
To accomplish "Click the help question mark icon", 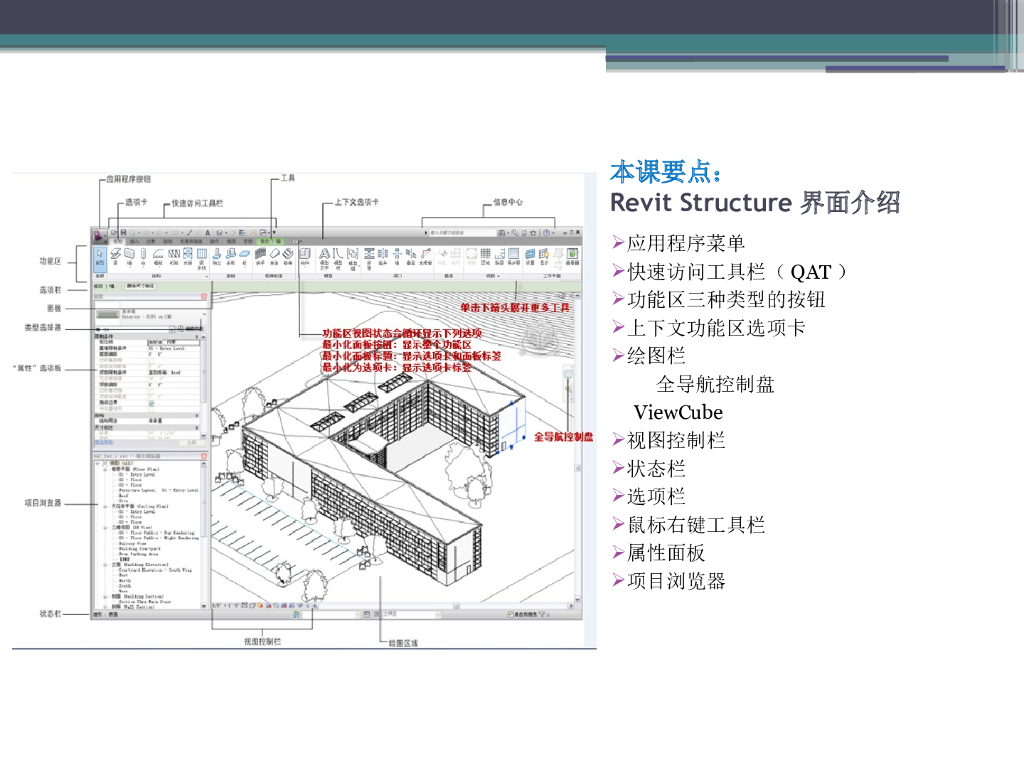I will click(547, 233).
